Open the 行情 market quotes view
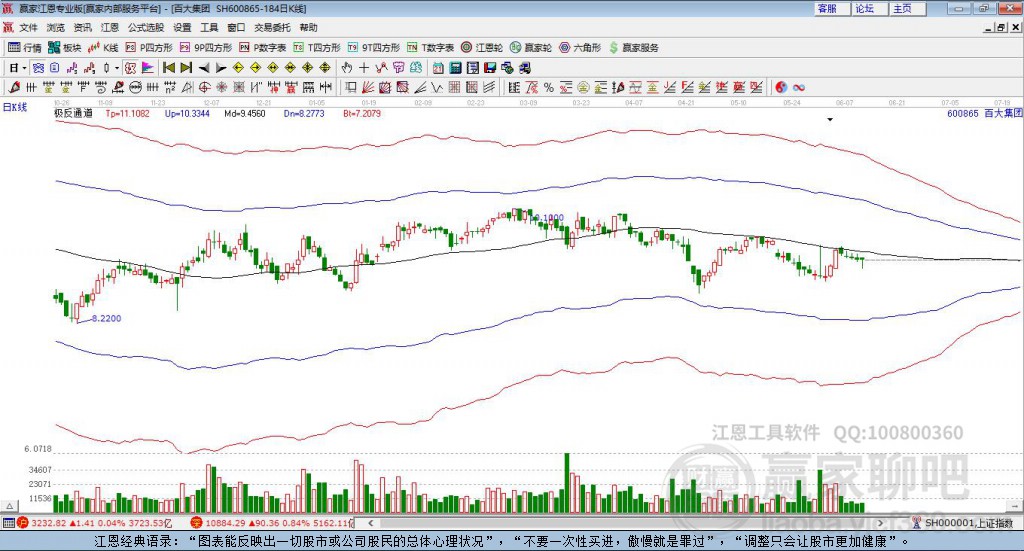This screenshot has width=1024, height=551. 24,48
